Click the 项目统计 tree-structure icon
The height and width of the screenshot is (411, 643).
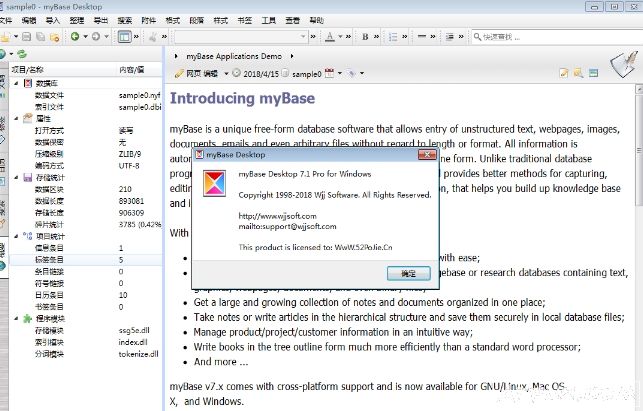(27, 236)
